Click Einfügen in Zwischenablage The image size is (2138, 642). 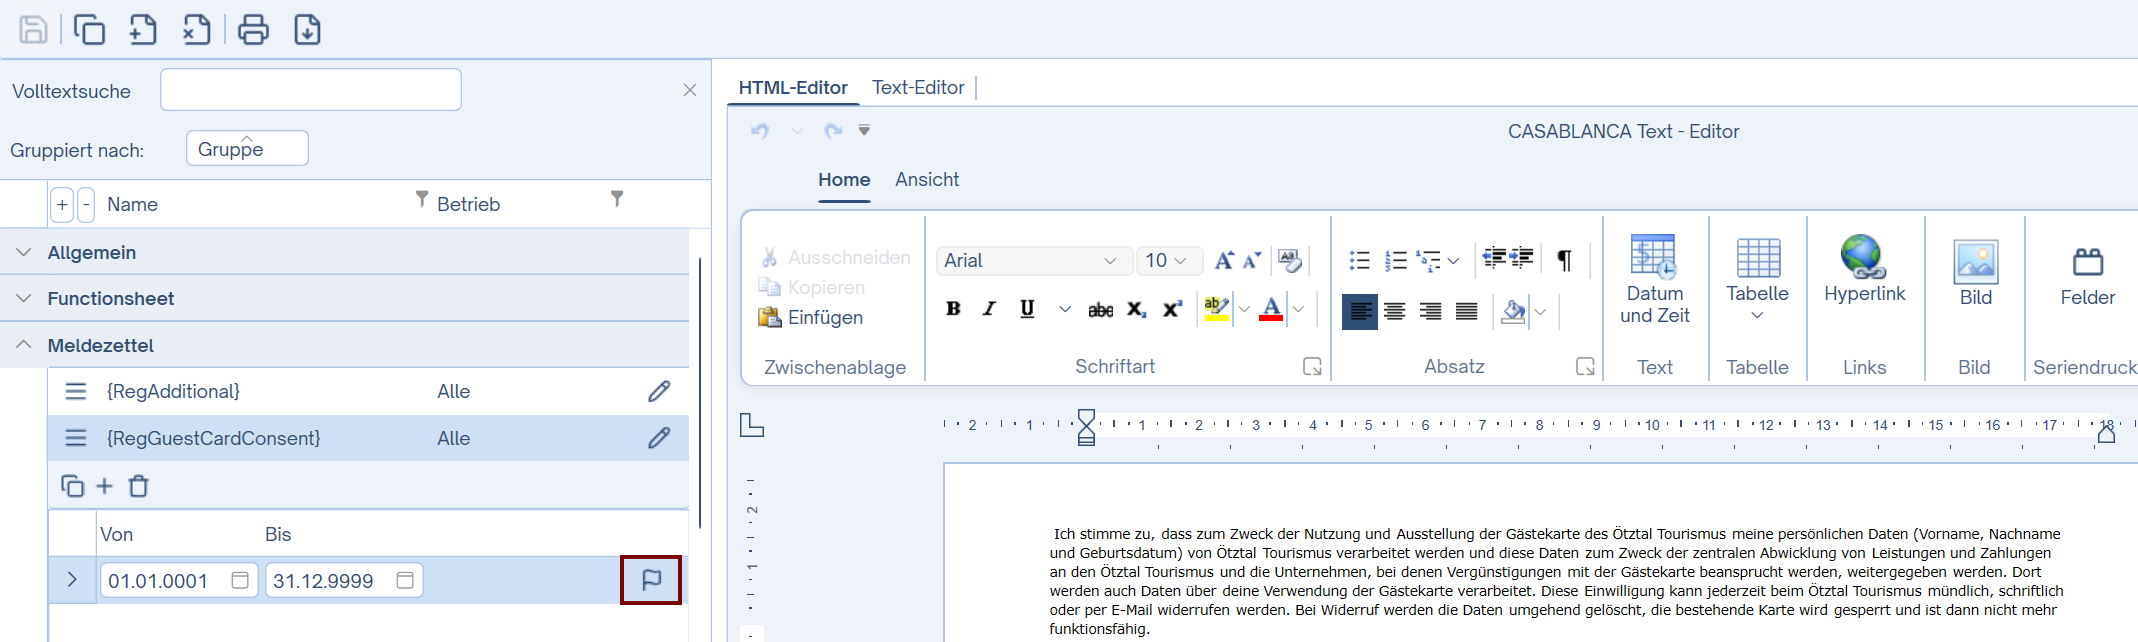pos(811,318)
